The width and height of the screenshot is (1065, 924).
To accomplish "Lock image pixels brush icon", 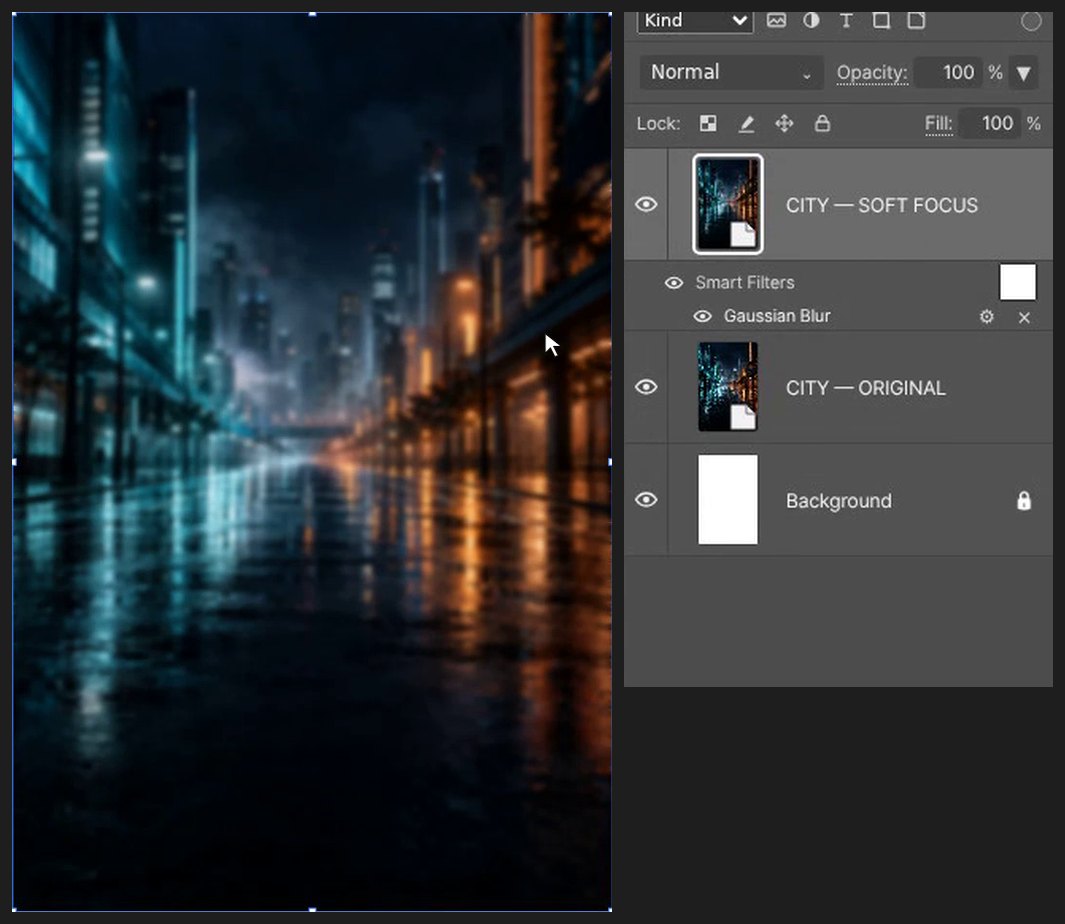I will tap(746, 124).
